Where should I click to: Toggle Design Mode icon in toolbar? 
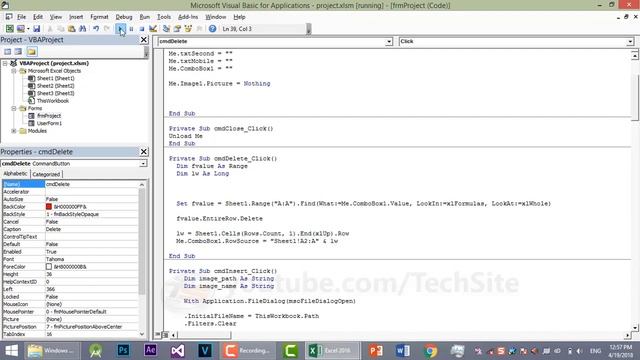(x=153, y=29)
